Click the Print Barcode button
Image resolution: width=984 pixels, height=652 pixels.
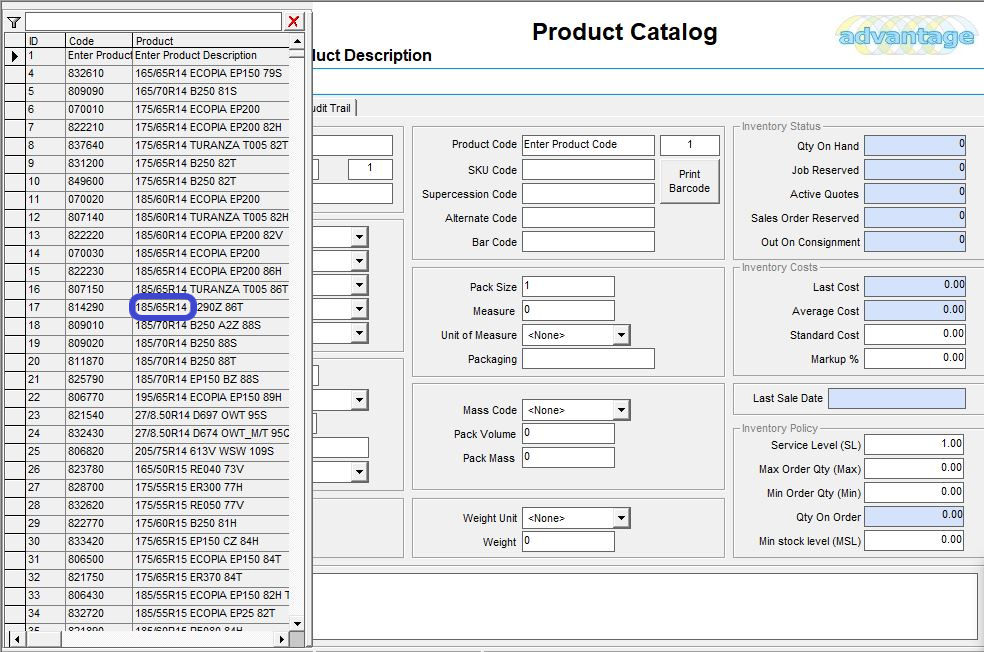click(x=689, y=181)
